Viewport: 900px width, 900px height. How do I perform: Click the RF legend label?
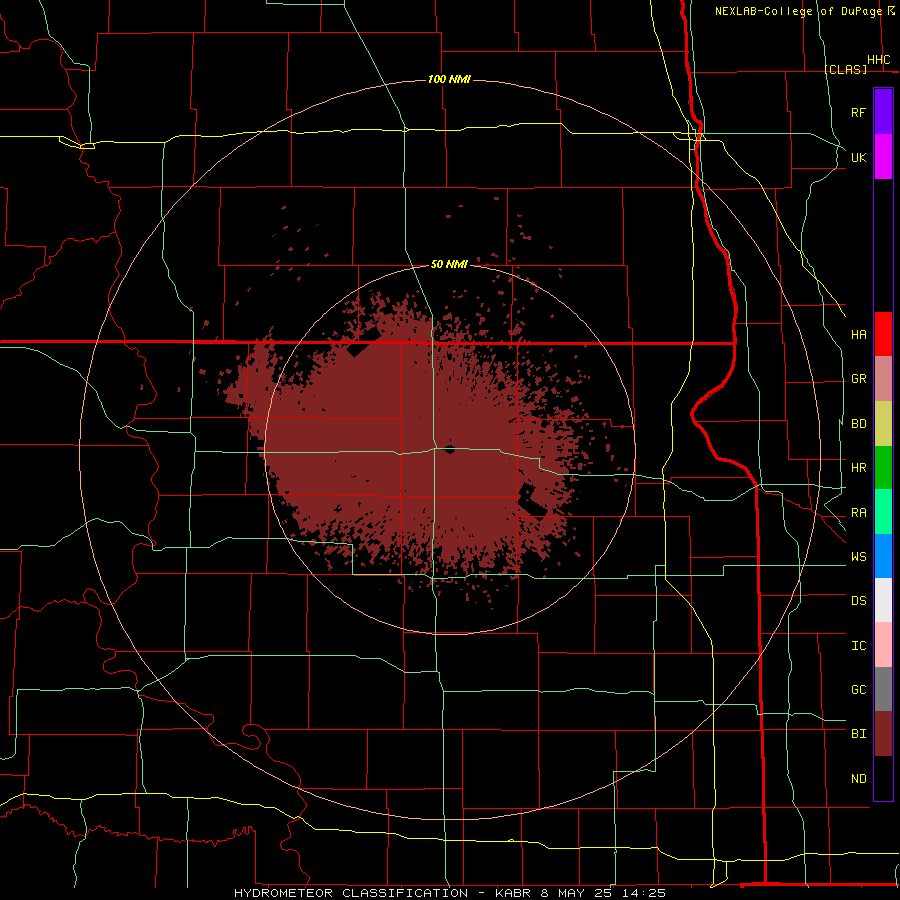(858, 112)
